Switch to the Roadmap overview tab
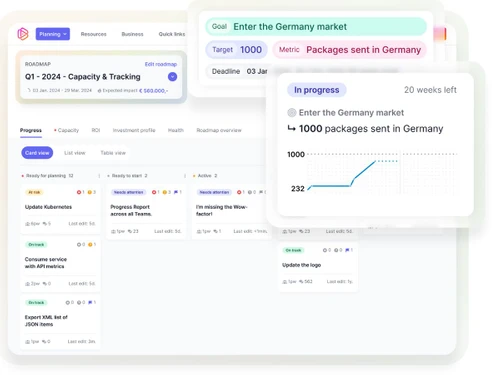This screenshot has height=375, width=500. point(219,130)
